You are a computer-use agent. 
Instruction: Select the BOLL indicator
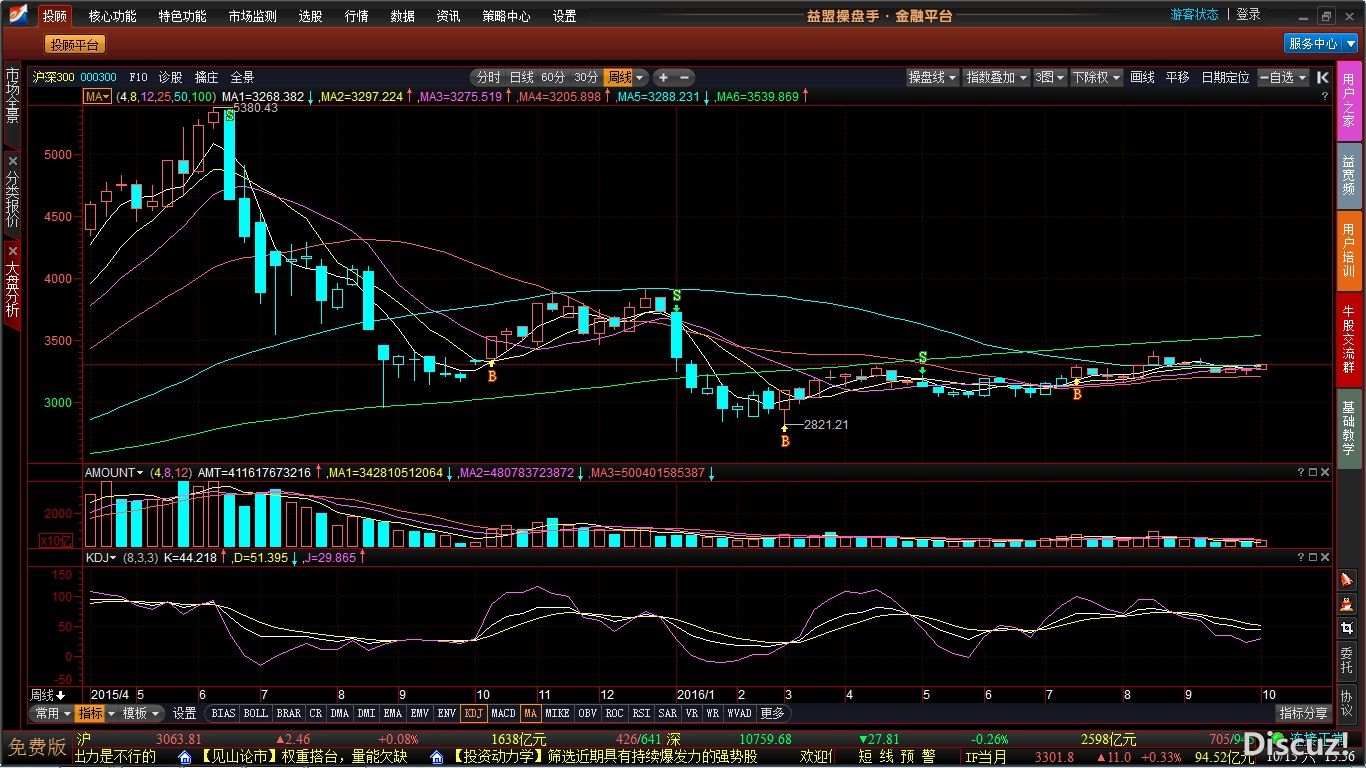255,713
